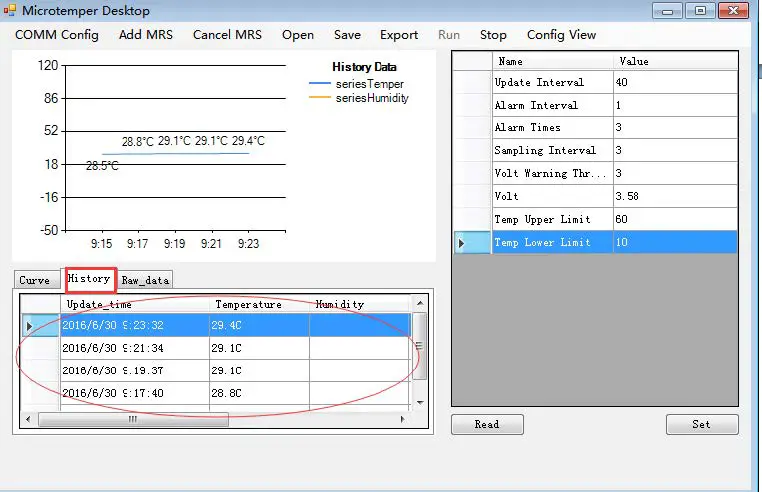Switch to the Raw_data tab
Viewport: 762px width, 492px height.
145,280
